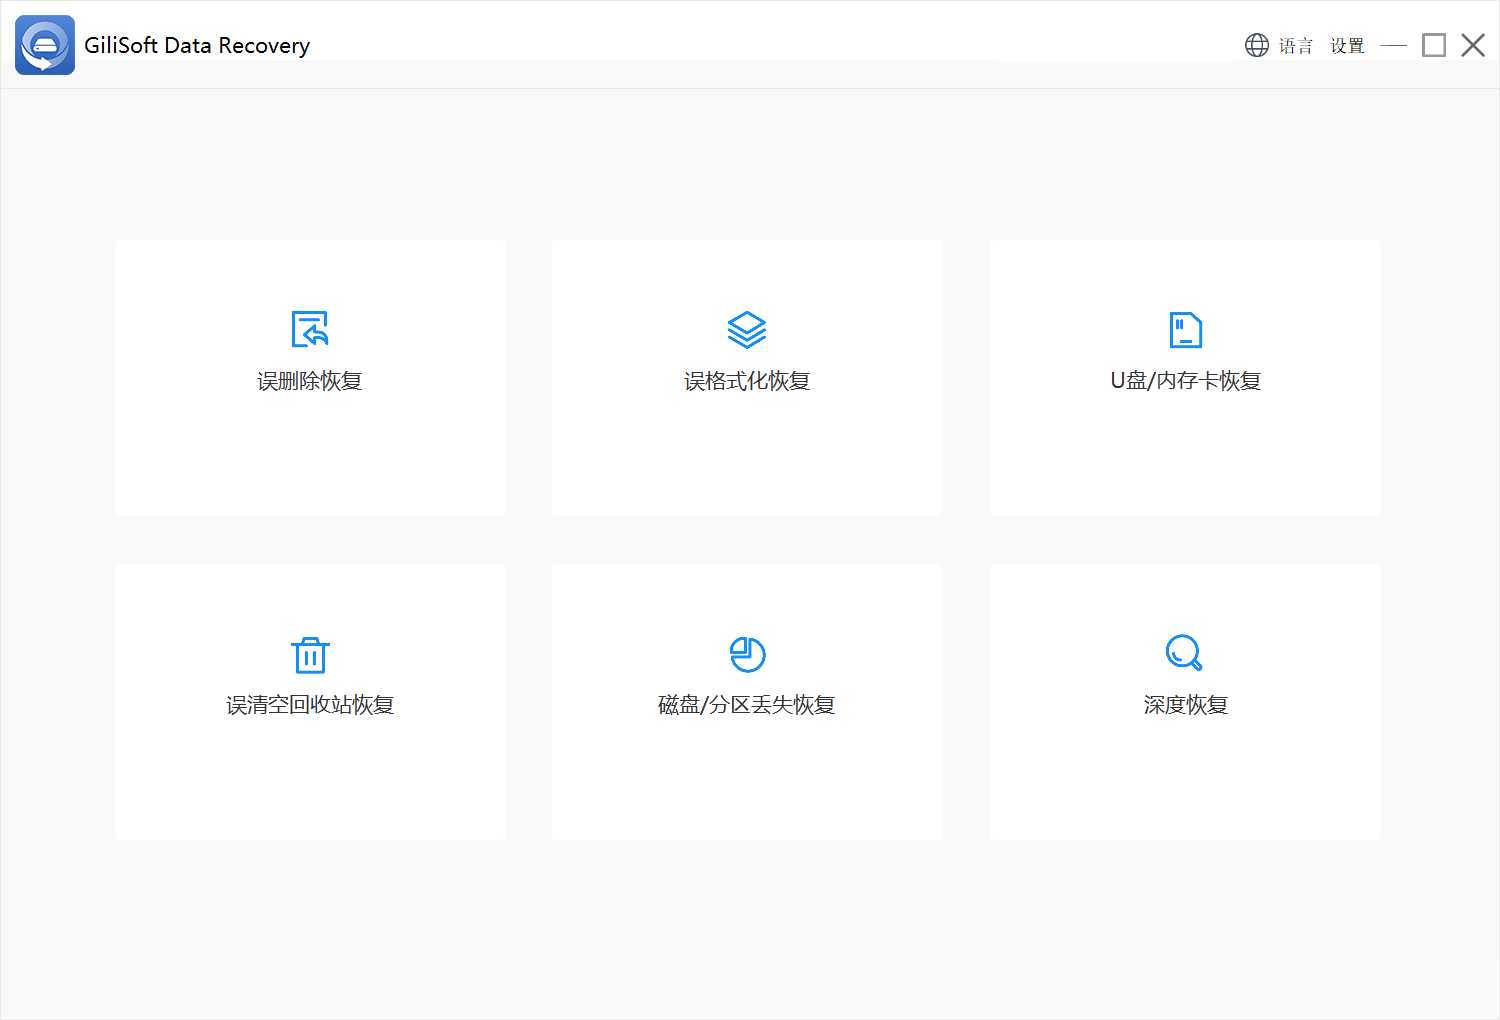The width and height of the screenshot is (1500, 1020).
Task: Maximize the application window
Action: [x=1434, y=45]
